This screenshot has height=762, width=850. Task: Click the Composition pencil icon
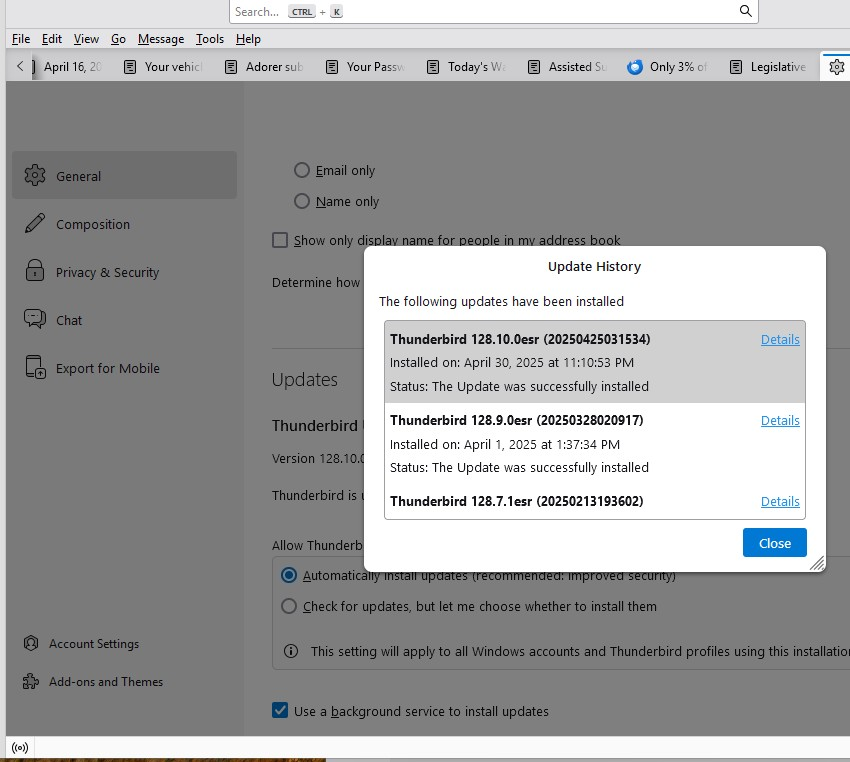point(35,223)
